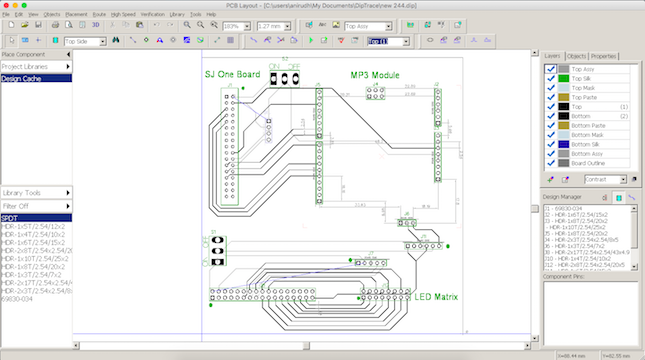Open print preview
The height and width of the screenshot is (360, 645).
[x=69, y=26]
